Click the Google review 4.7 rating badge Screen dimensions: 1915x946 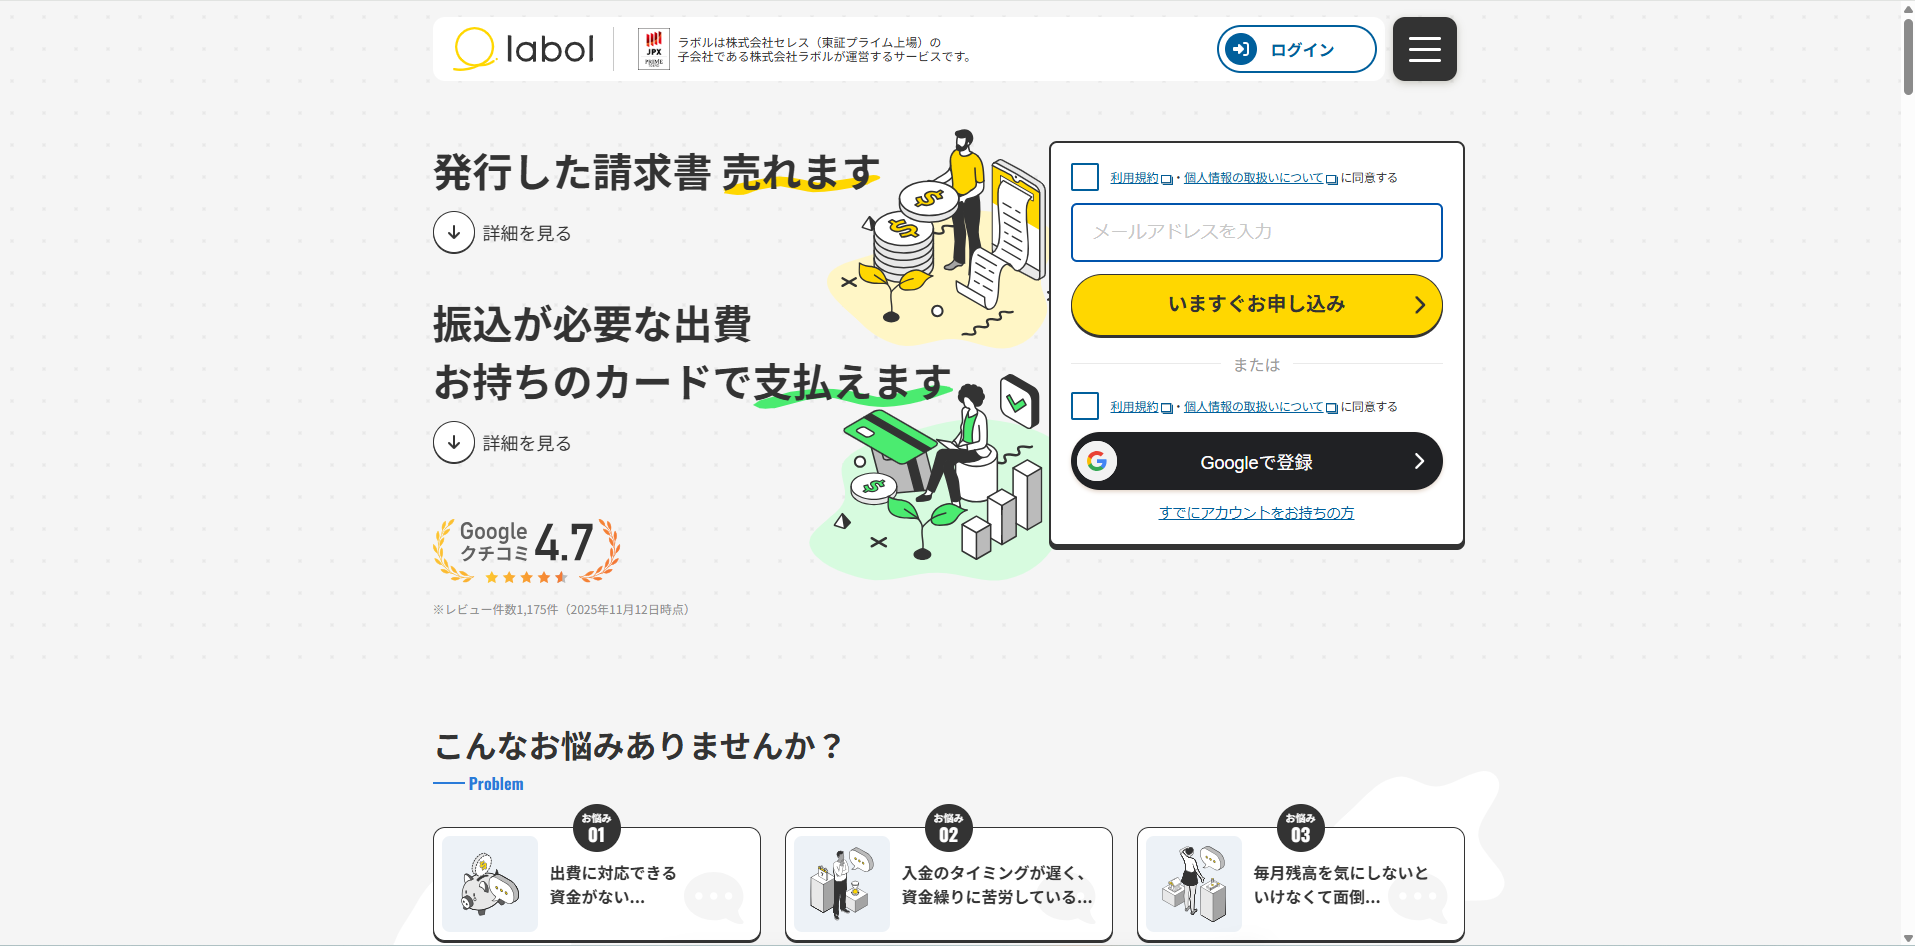[x=526, y=550]
